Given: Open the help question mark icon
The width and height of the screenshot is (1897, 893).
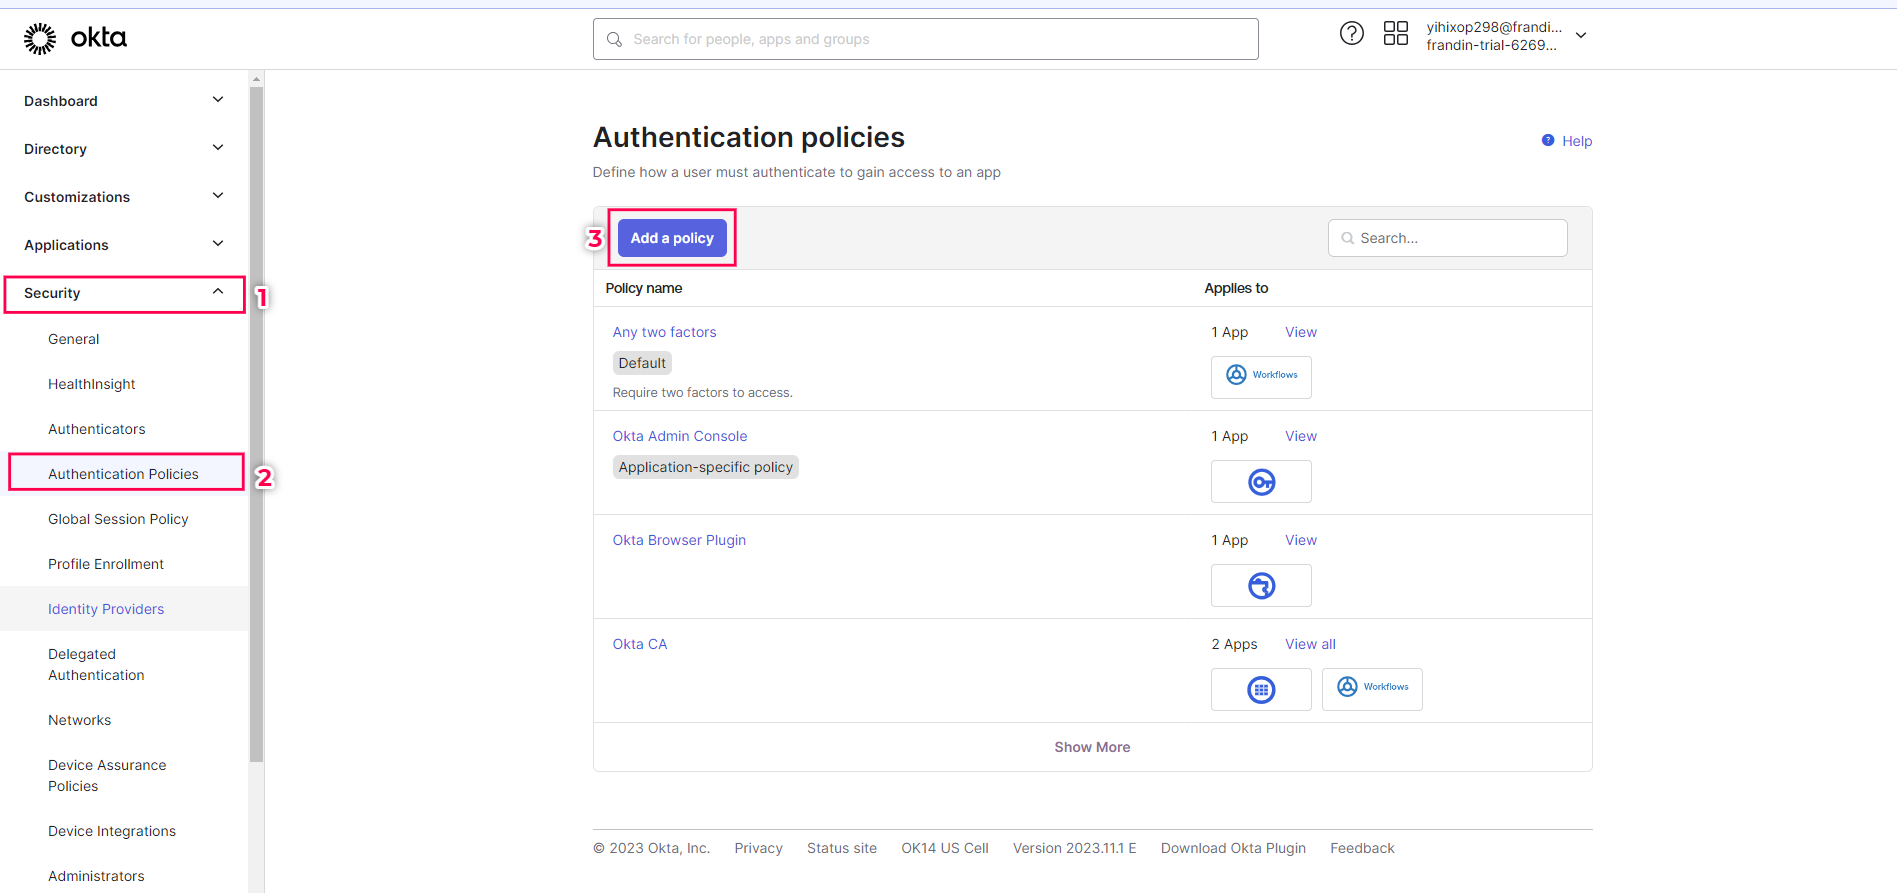Looking at the screenshot, I should (1351, 34).
